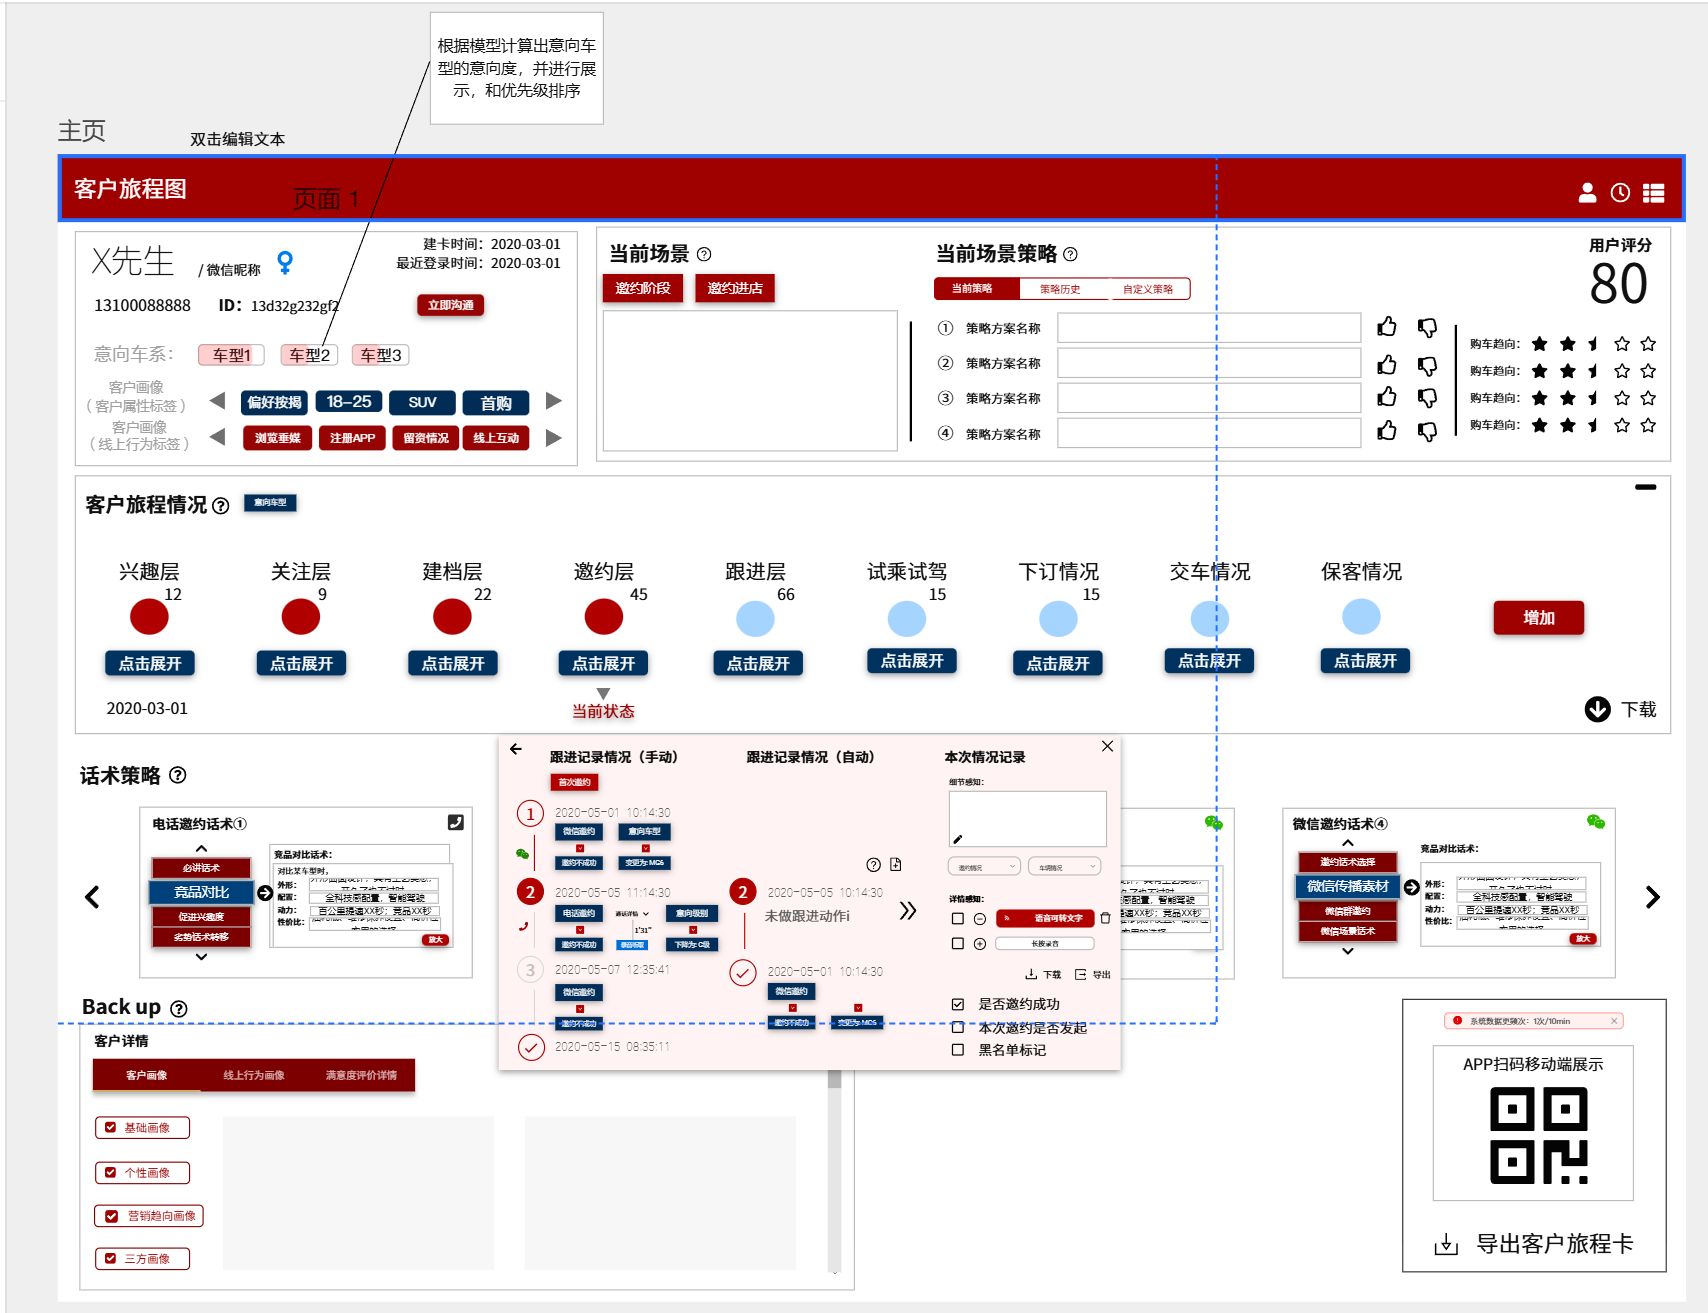Click the user profile icon in header

pos(1587,193)
